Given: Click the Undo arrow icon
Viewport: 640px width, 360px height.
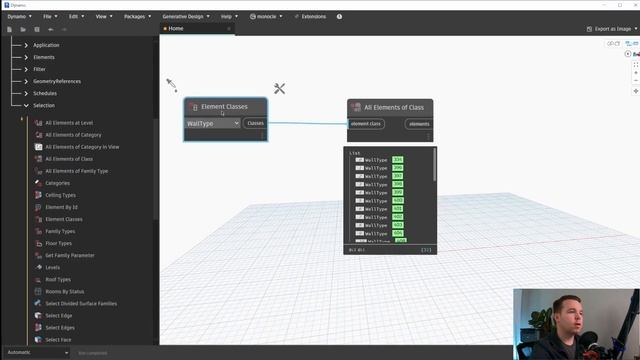Looking at the screenshot, I should coord(51,29).
